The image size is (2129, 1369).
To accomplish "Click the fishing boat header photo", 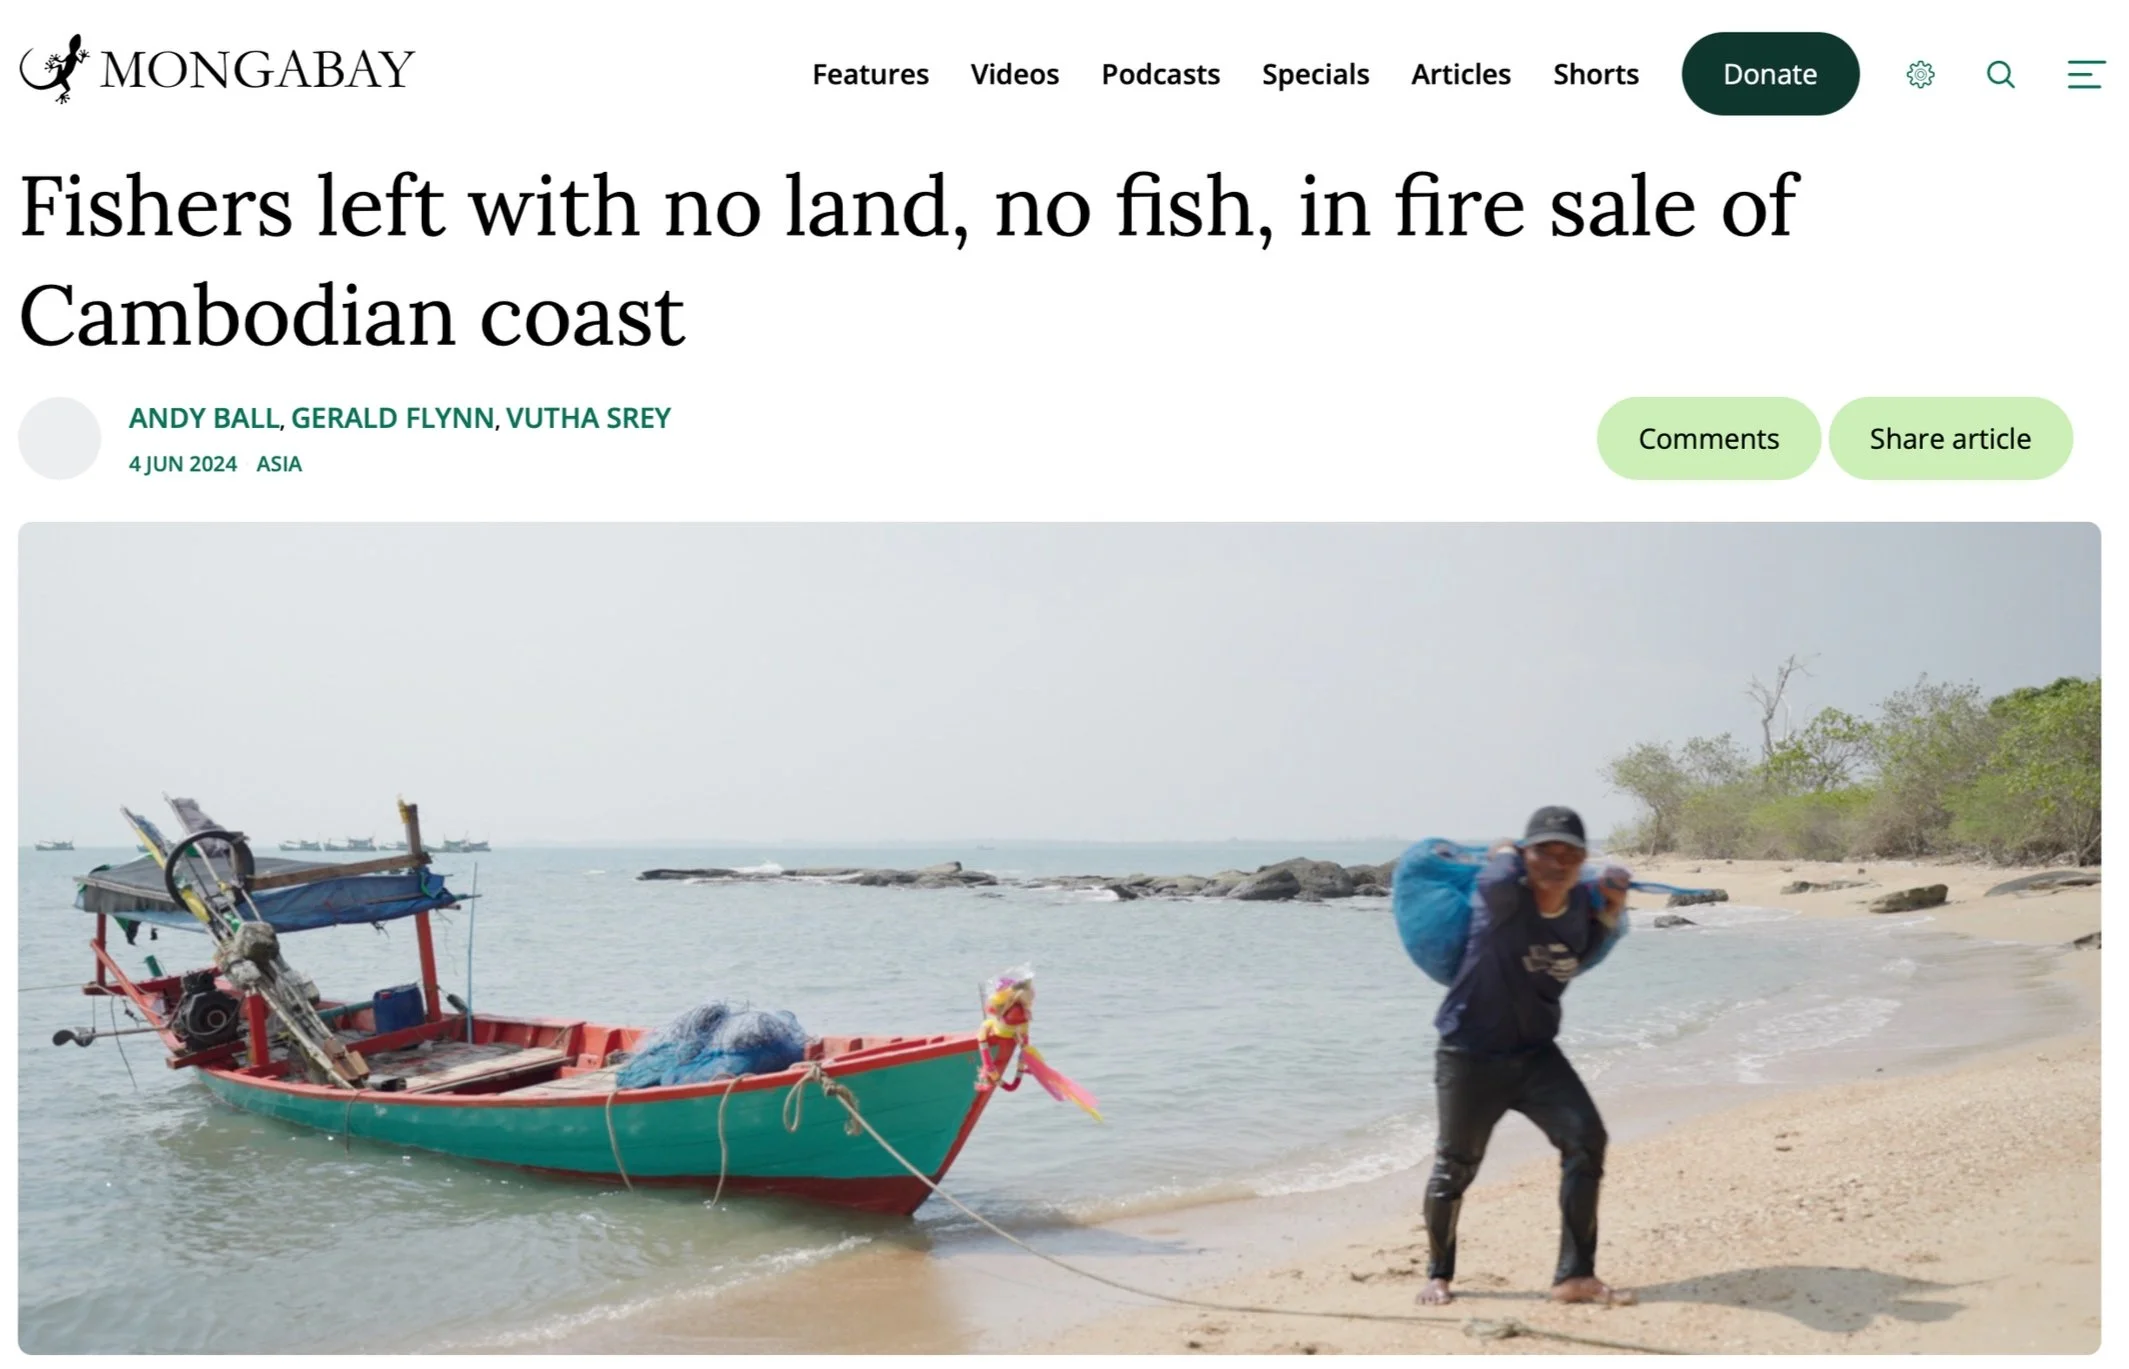I will coord(1059,938).
